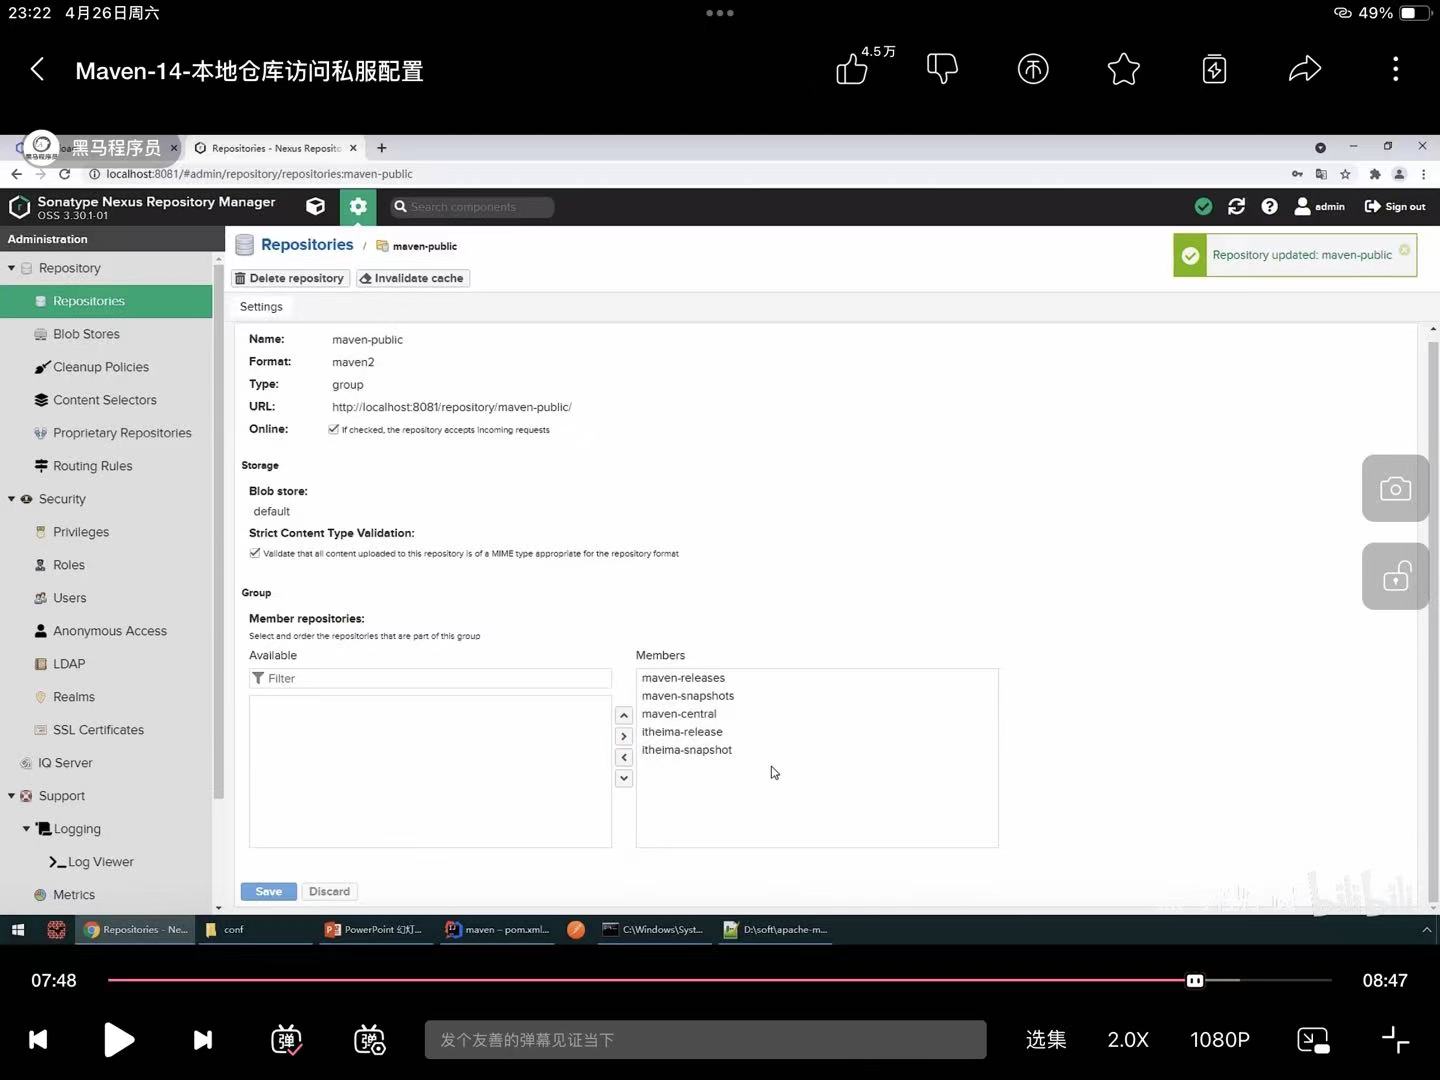
Task: Open the Windows Start button
Action: click(x=17, y=929)
